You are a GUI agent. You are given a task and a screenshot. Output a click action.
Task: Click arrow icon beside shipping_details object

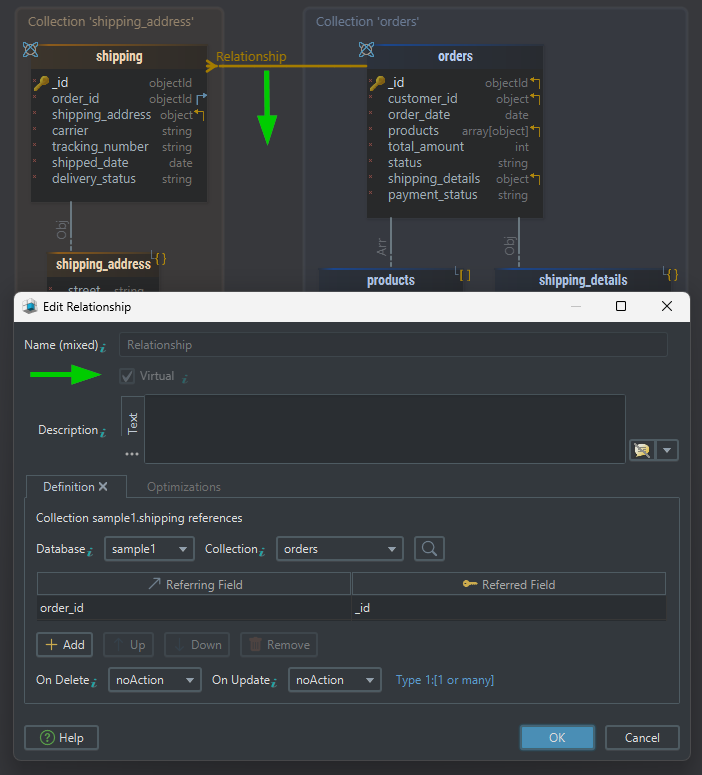pos(535,179)
